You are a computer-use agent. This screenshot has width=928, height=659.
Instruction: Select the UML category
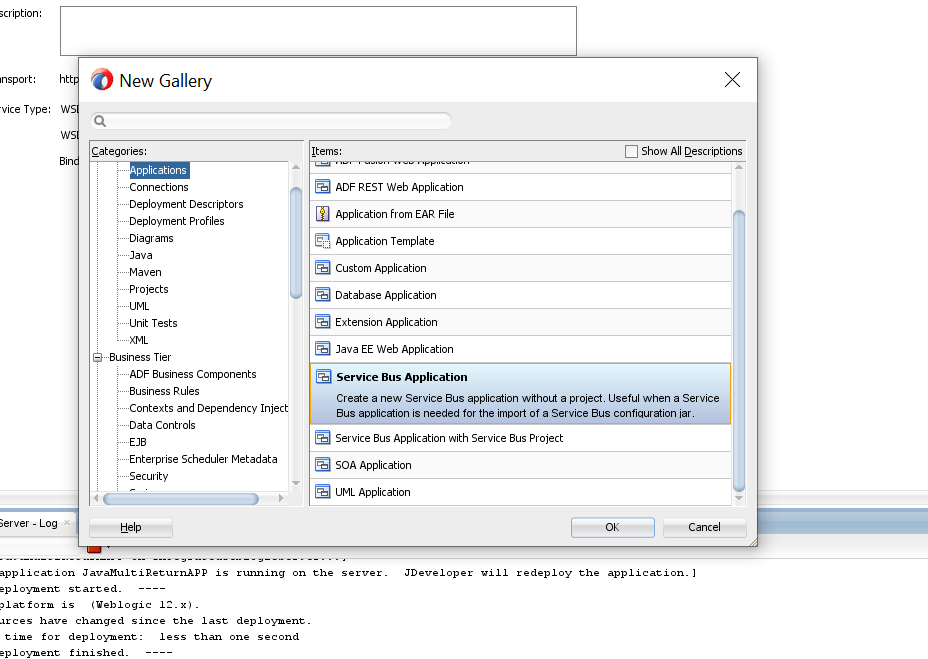[139, 306]
